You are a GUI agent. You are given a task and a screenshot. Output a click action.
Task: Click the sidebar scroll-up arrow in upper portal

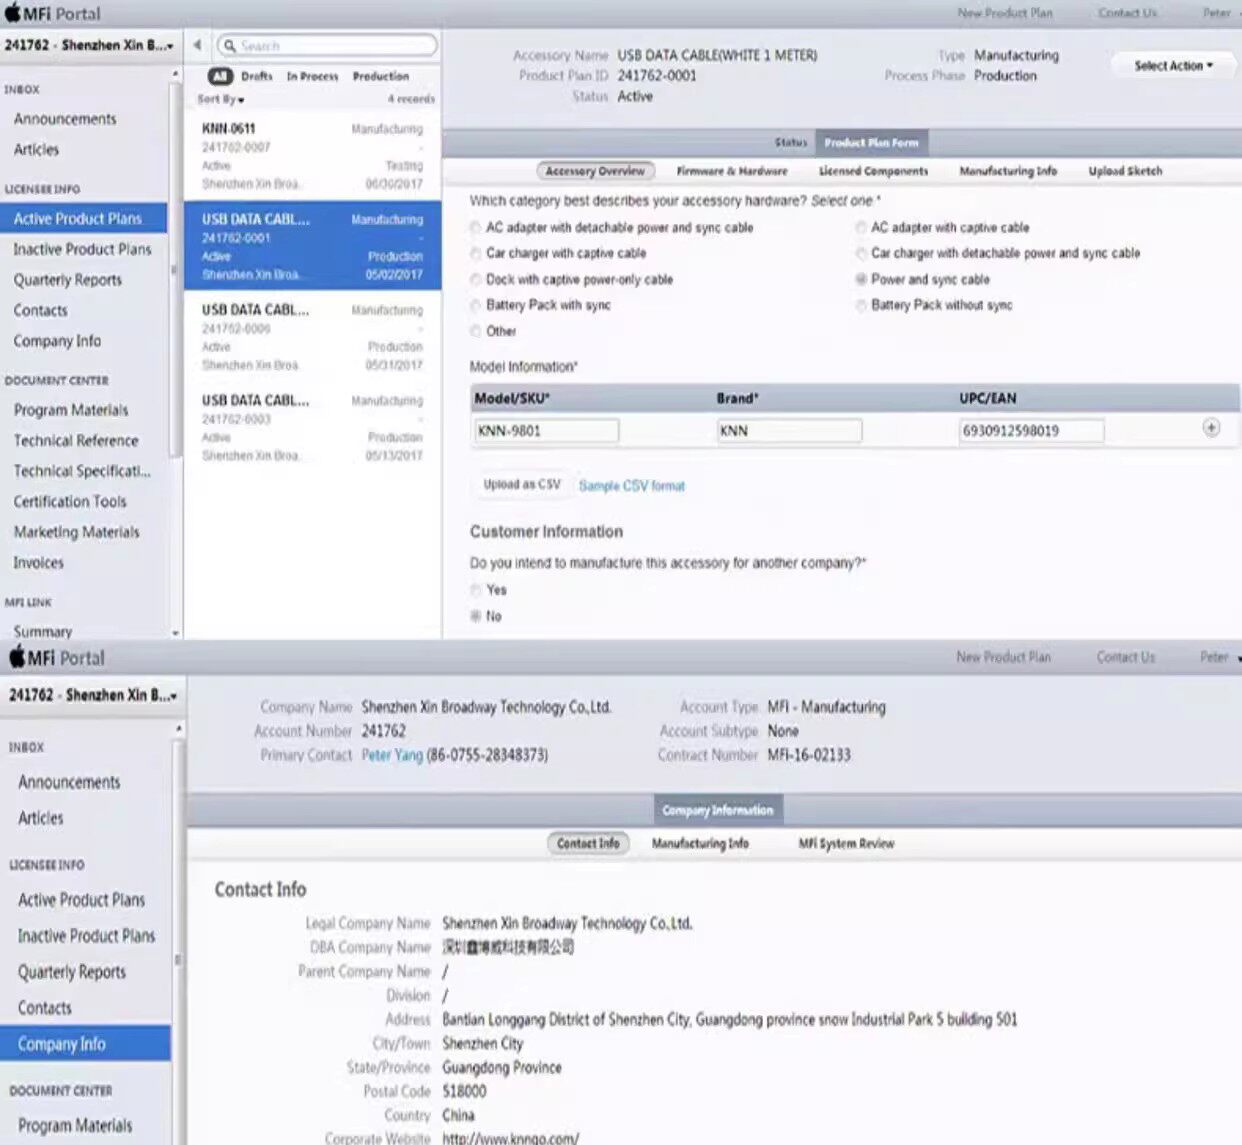pos(176,74)
